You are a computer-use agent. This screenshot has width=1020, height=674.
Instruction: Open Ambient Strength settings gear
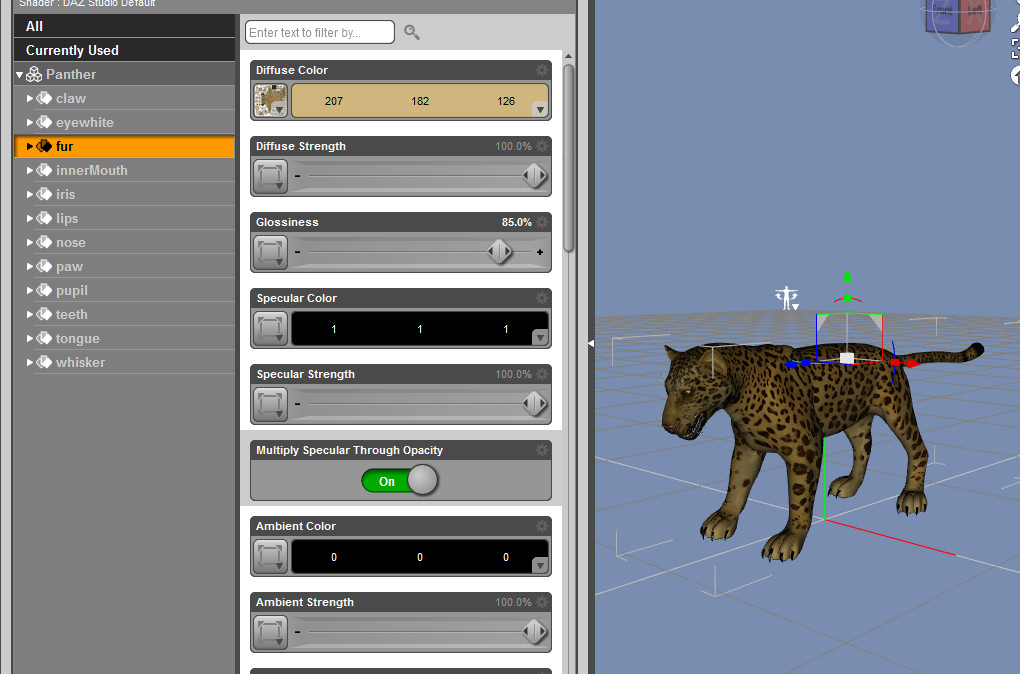click(542, 602)
